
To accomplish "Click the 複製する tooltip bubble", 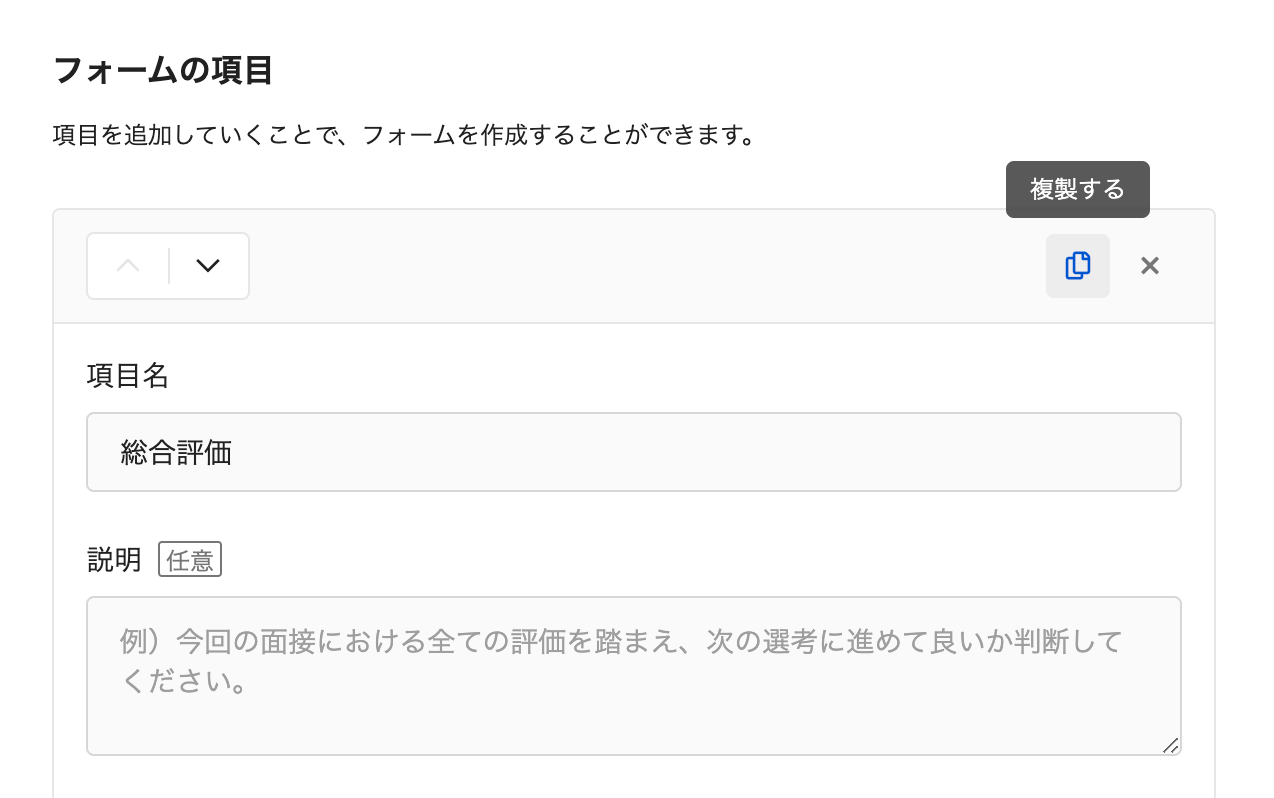I will point(1078,189).
